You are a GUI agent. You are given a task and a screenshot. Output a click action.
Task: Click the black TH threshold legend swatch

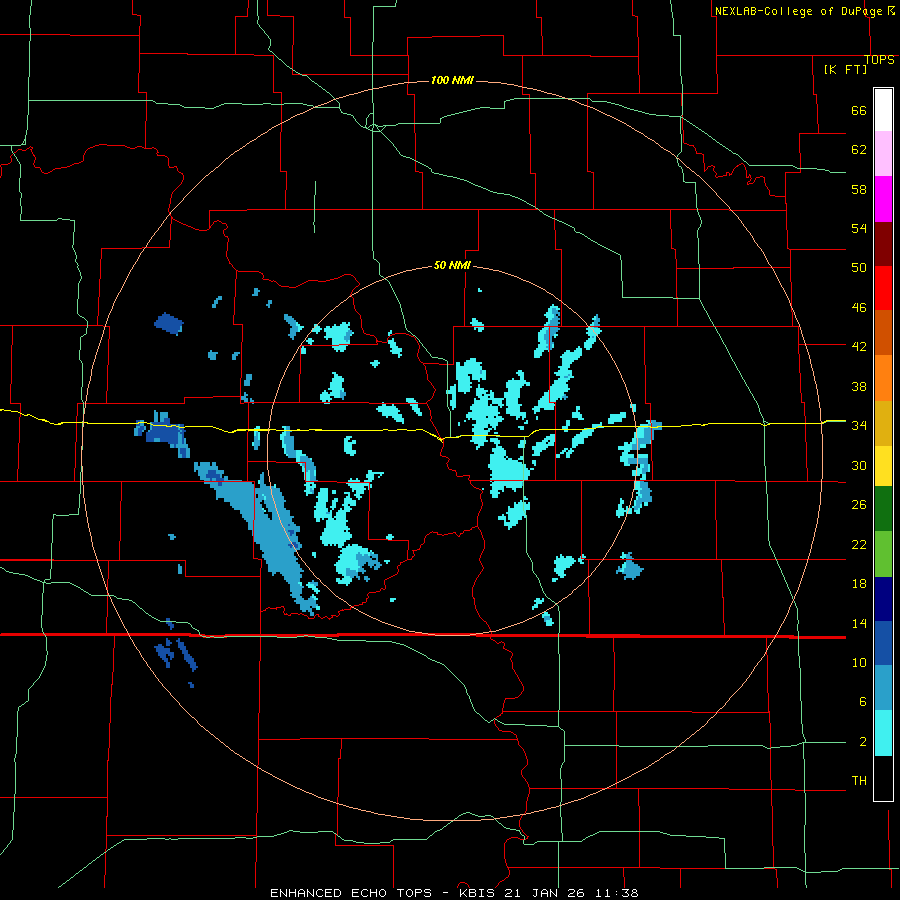(x=883, y=778)
